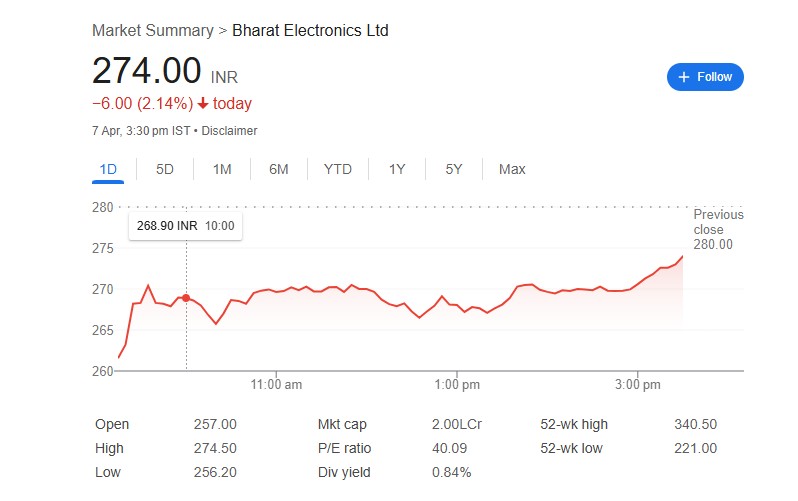798x501 pixels.
Task: Click the red data point on chart
Action: 186,298
